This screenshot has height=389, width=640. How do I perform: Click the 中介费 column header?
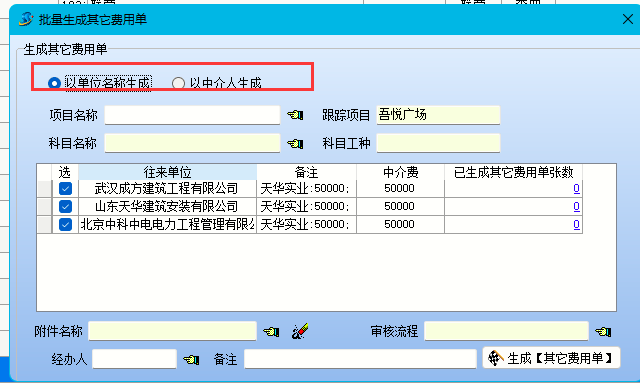pyautogui.click(x=400, y=172)
